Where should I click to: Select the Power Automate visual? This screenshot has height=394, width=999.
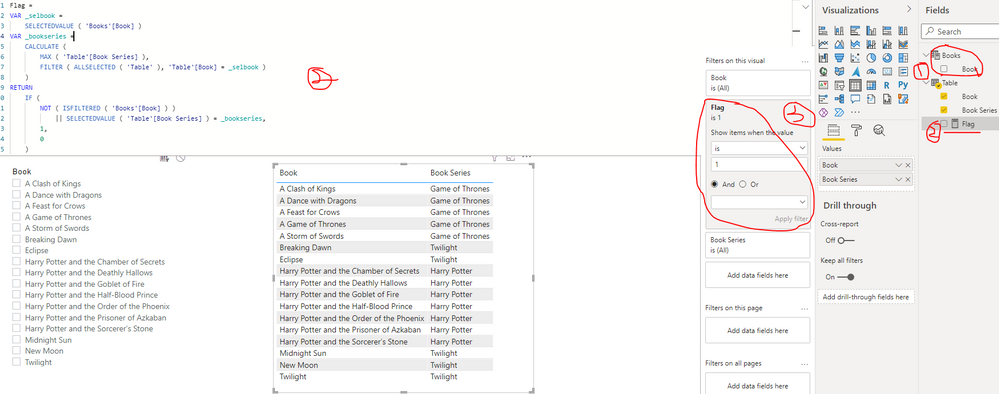839,112
